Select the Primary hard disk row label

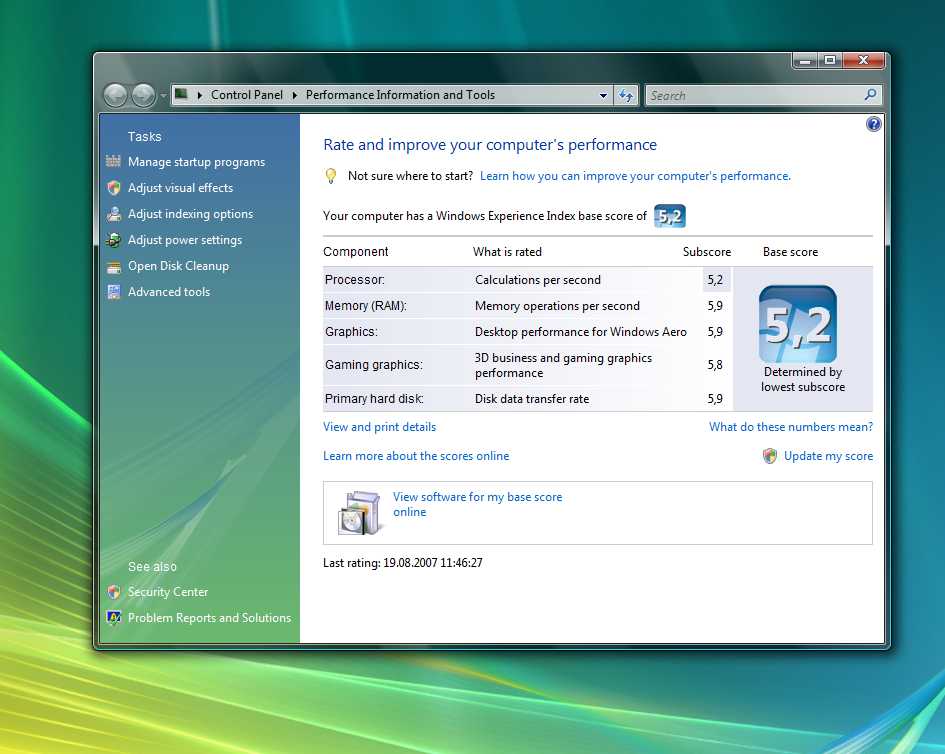coord(374,398)
